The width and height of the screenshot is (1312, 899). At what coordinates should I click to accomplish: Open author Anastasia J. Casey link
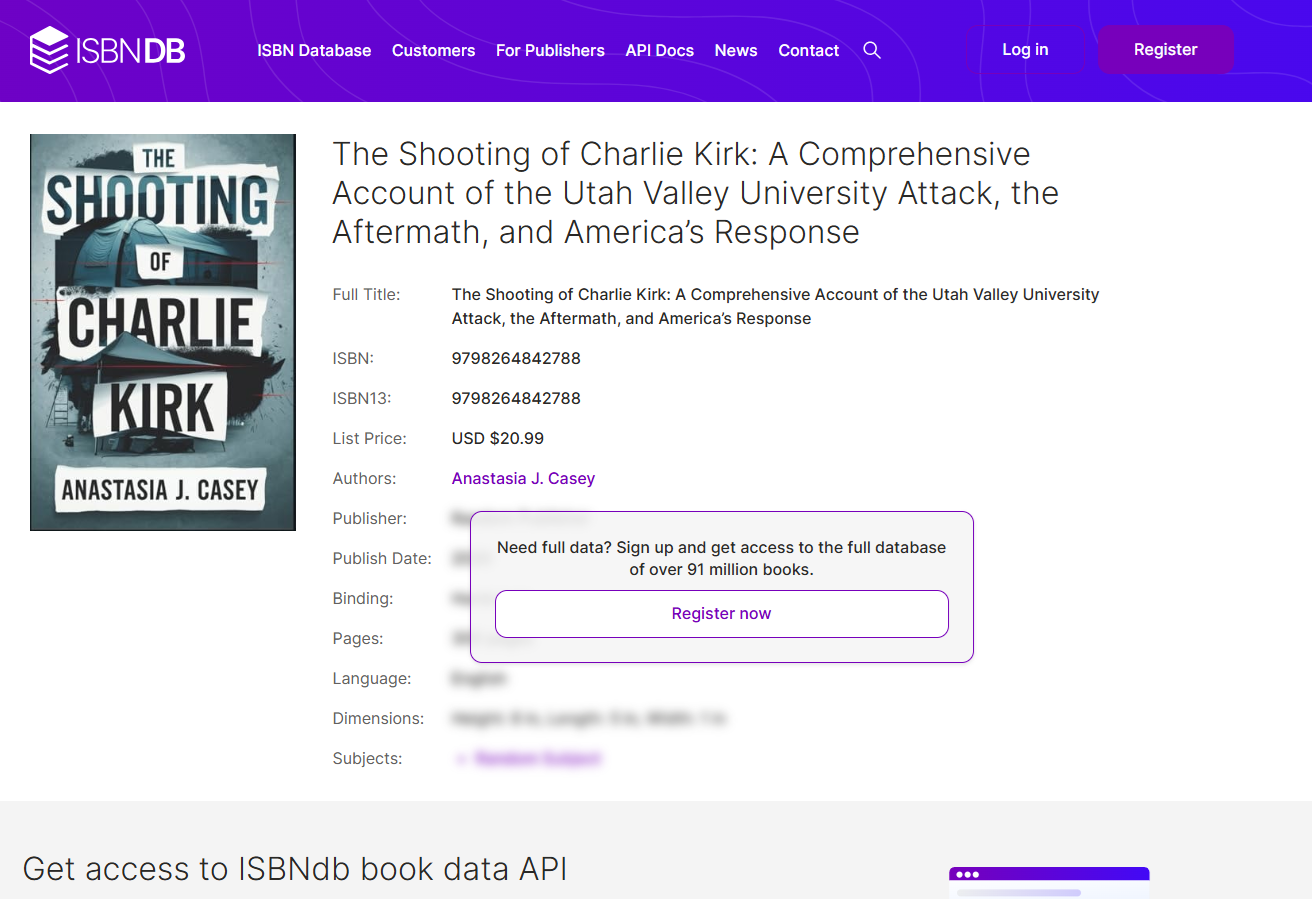coord(523,478)
